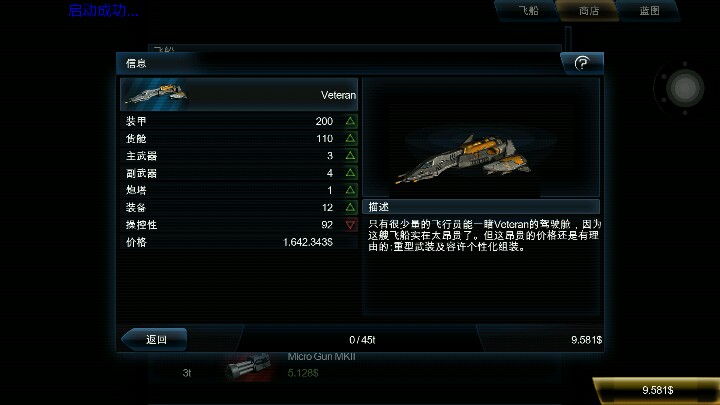Click the large Veteran ship preview image
Screen dimensions: 720x405
[x=464, y=158]
